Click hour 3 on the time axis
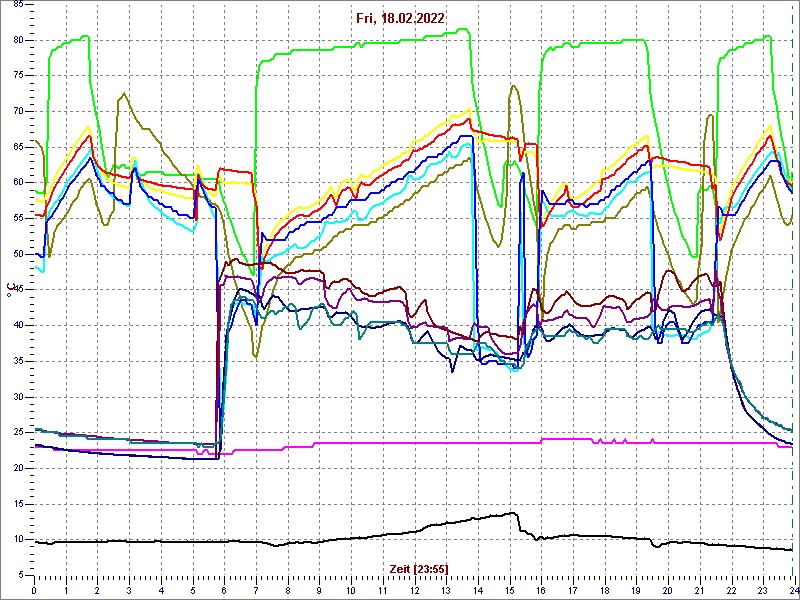 [130, 590]
